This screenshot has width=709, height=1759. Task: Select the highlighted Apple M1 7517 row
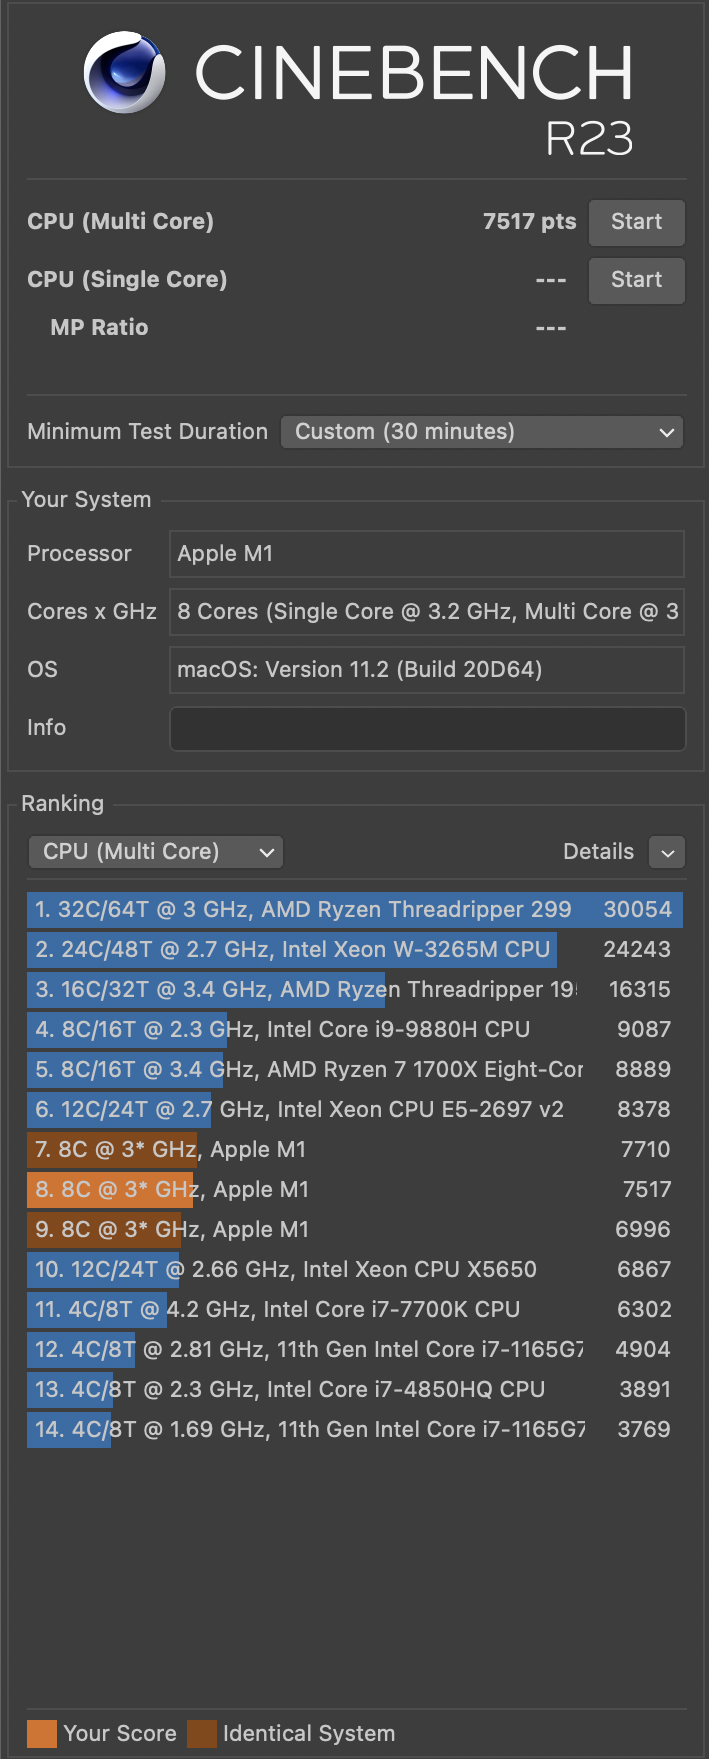[x=354, y=1190]
